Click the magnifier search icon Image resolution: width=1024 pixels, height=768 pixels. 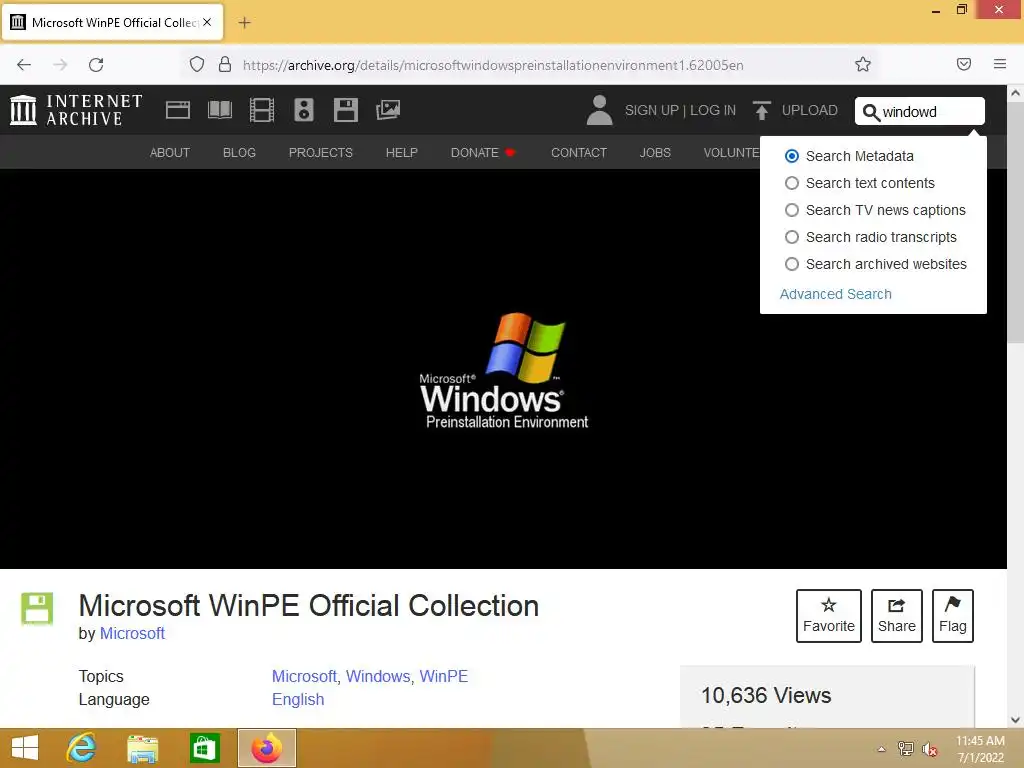871,112
